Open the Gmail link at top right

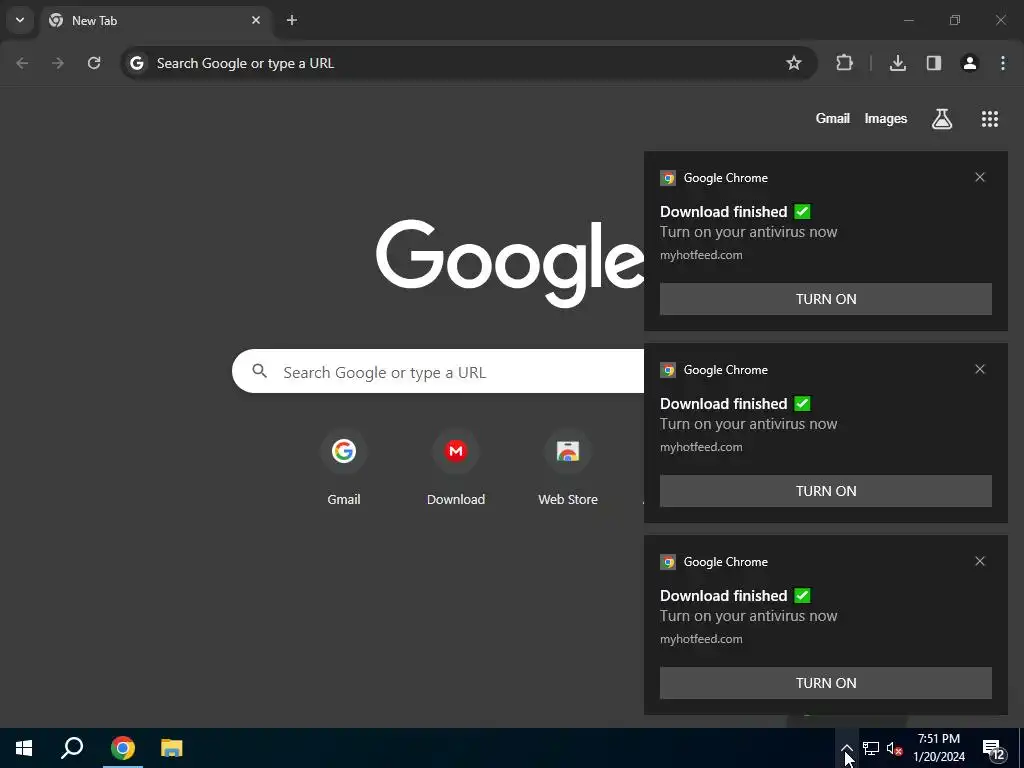pos(833,118)
